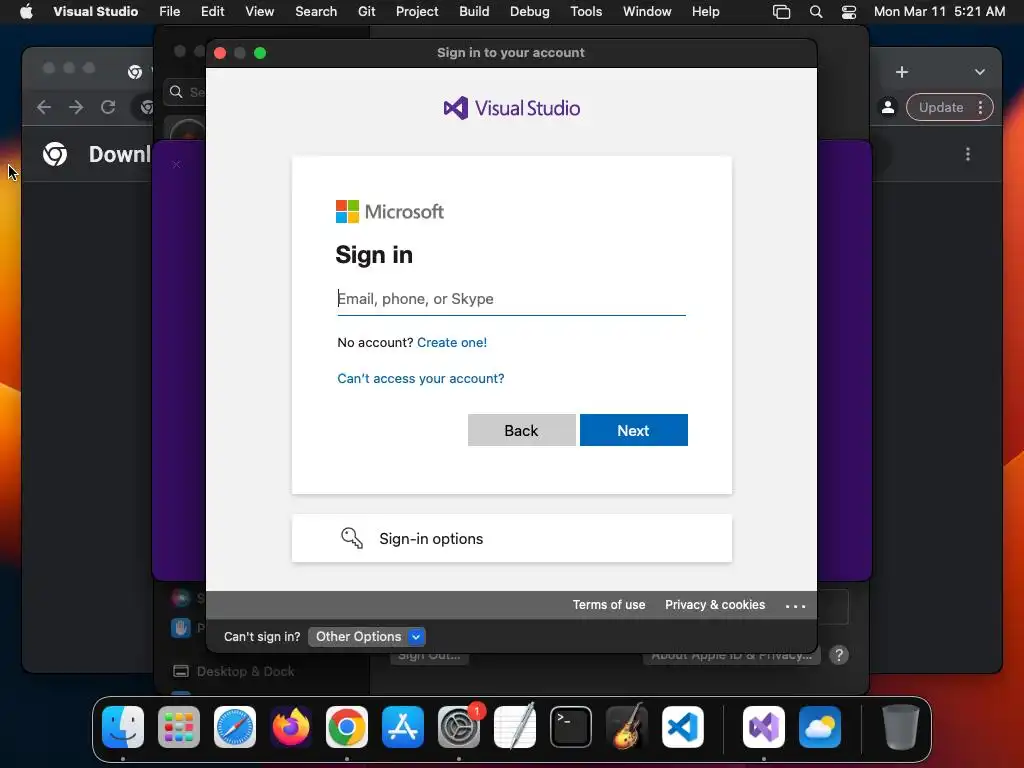Image resolution: width=1024 pixels, height=768 pixels.
Task: Open the View menu
Action: [259, 11]
